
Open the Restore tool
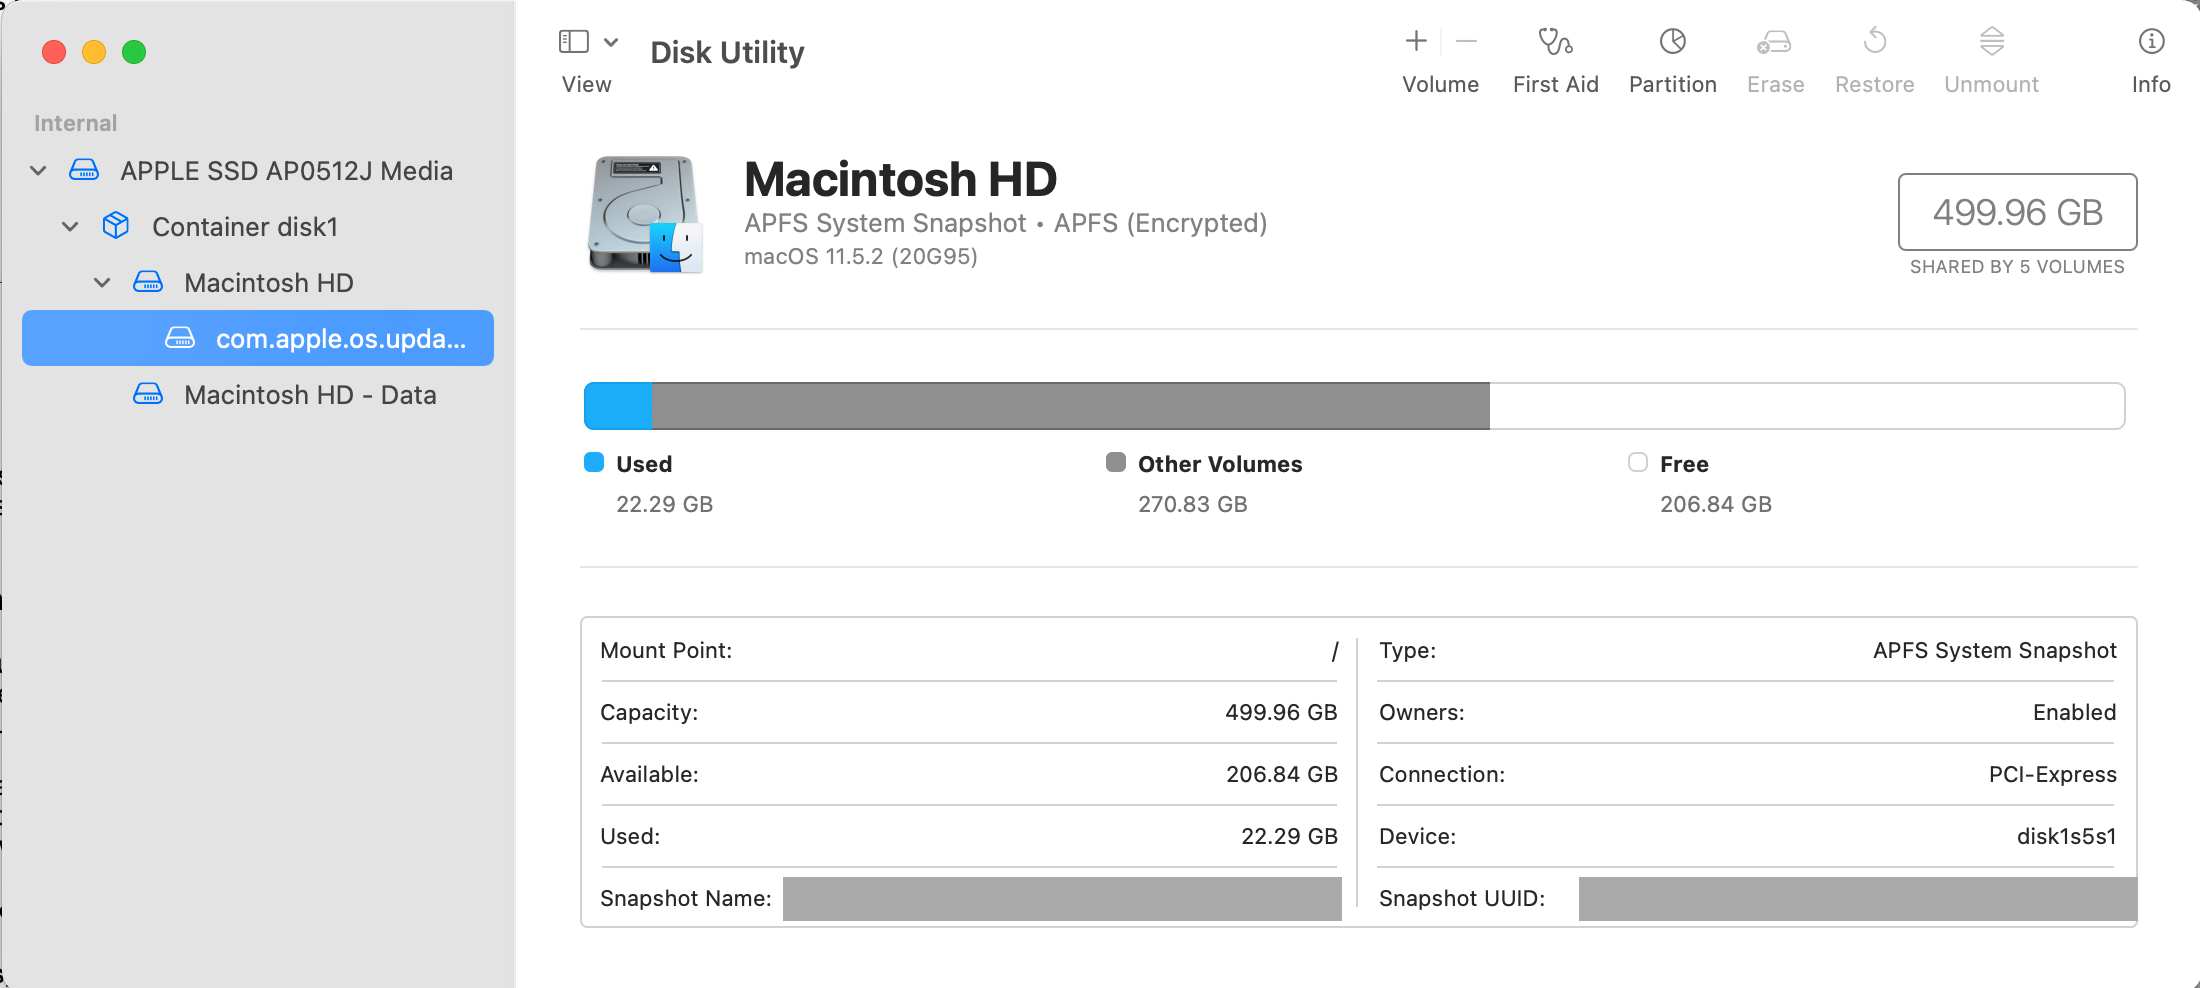click(x=1874, y=55)
